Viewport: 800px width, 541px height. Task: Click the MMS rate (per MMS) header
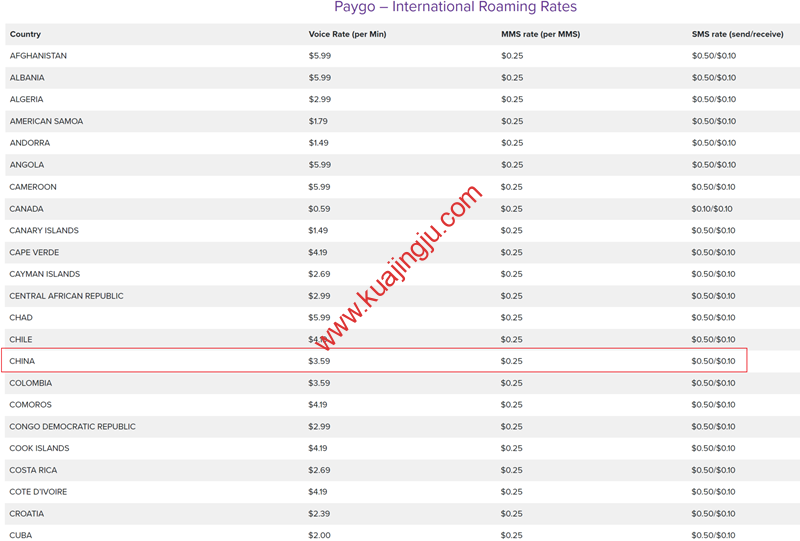[540, 34]
